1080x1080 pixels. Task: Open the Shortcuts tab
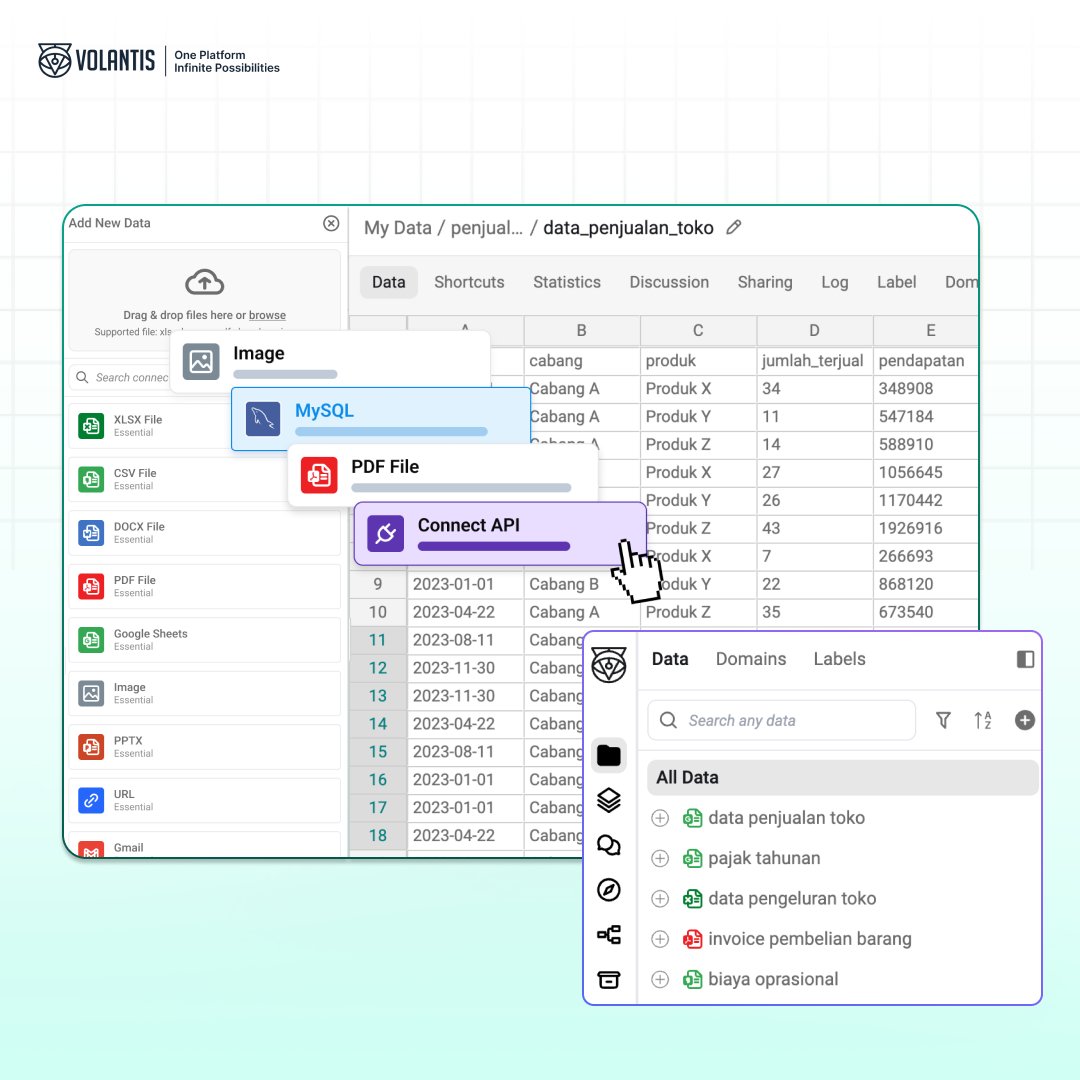click(x=469, y=282)
